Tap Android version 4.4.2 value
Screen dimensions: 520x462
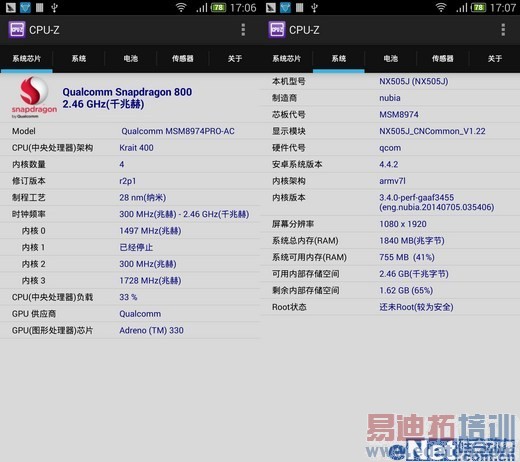click(x=389, y=164)
